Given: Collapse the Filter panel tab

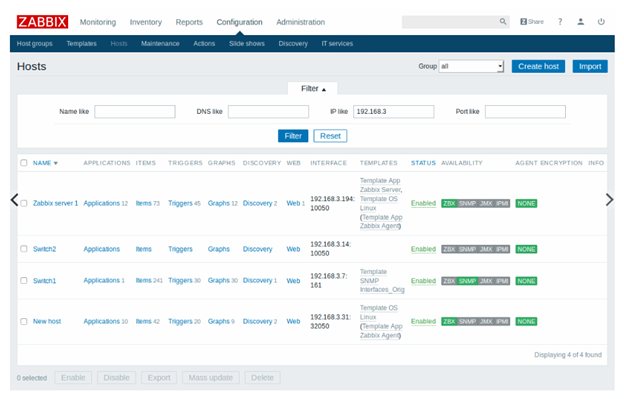Looking at the screenshot, I should (x=313, y=89).
